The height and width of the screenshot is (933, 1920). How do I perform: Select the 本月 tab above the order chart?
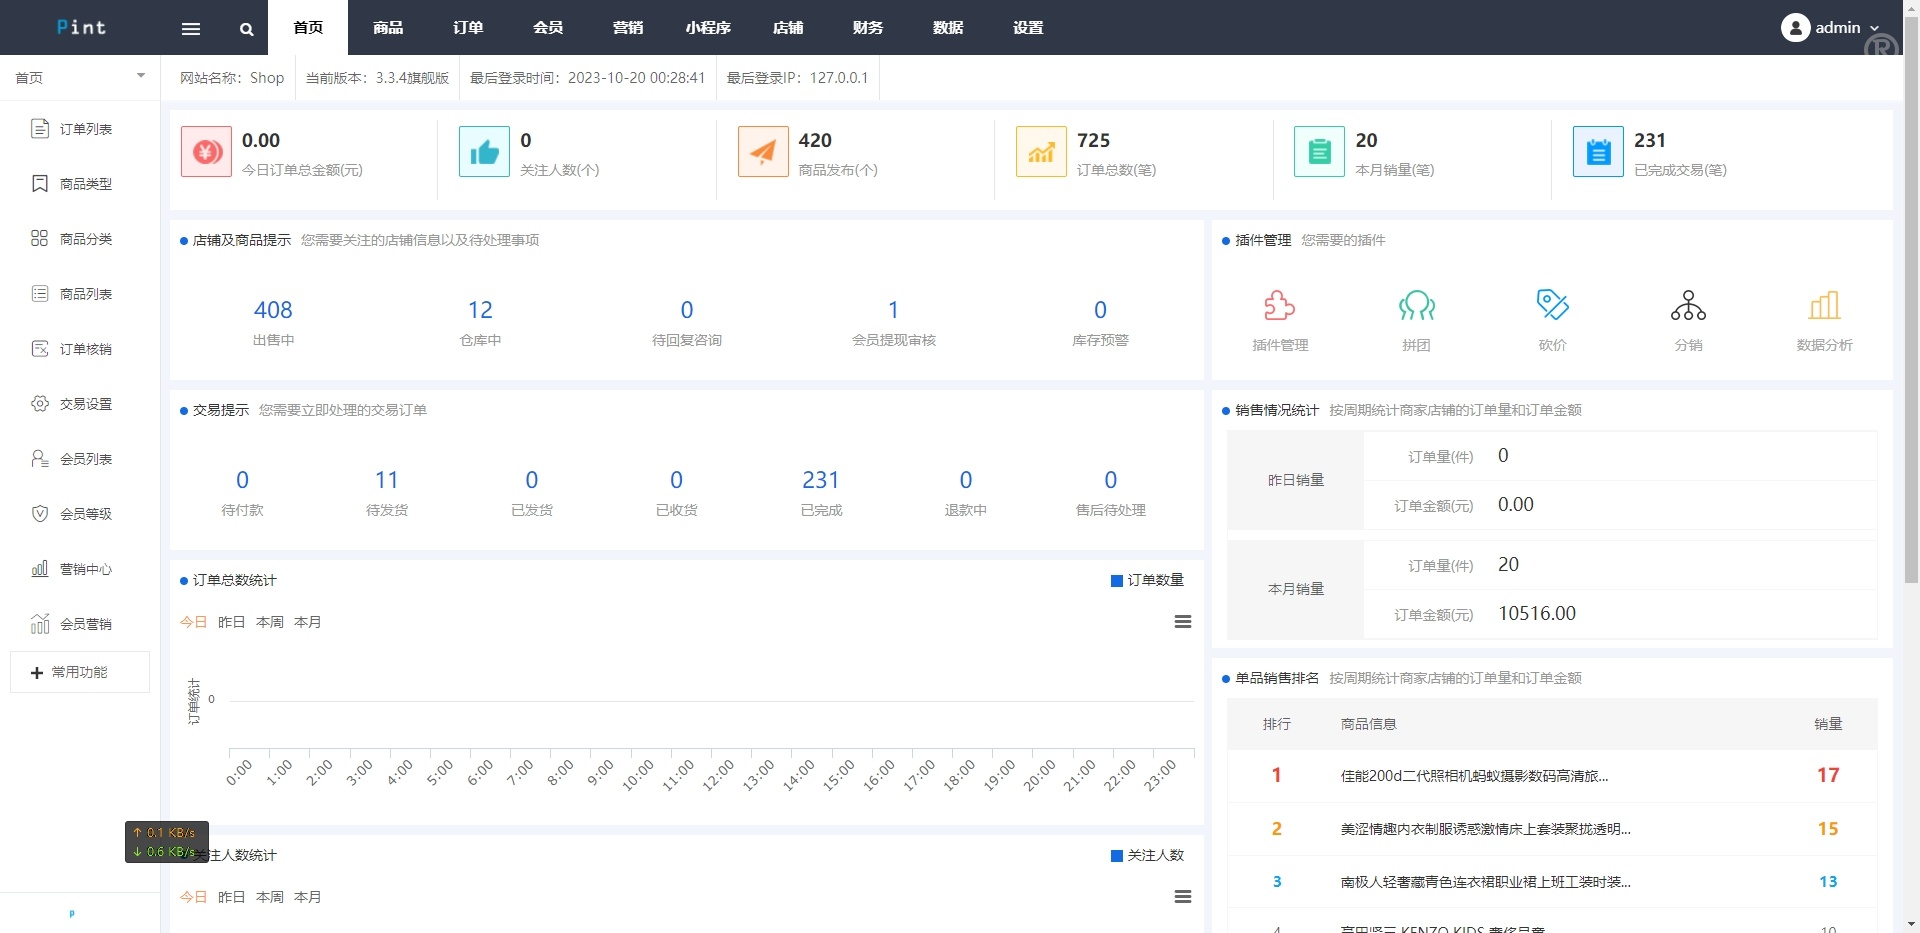pos(308,621)
